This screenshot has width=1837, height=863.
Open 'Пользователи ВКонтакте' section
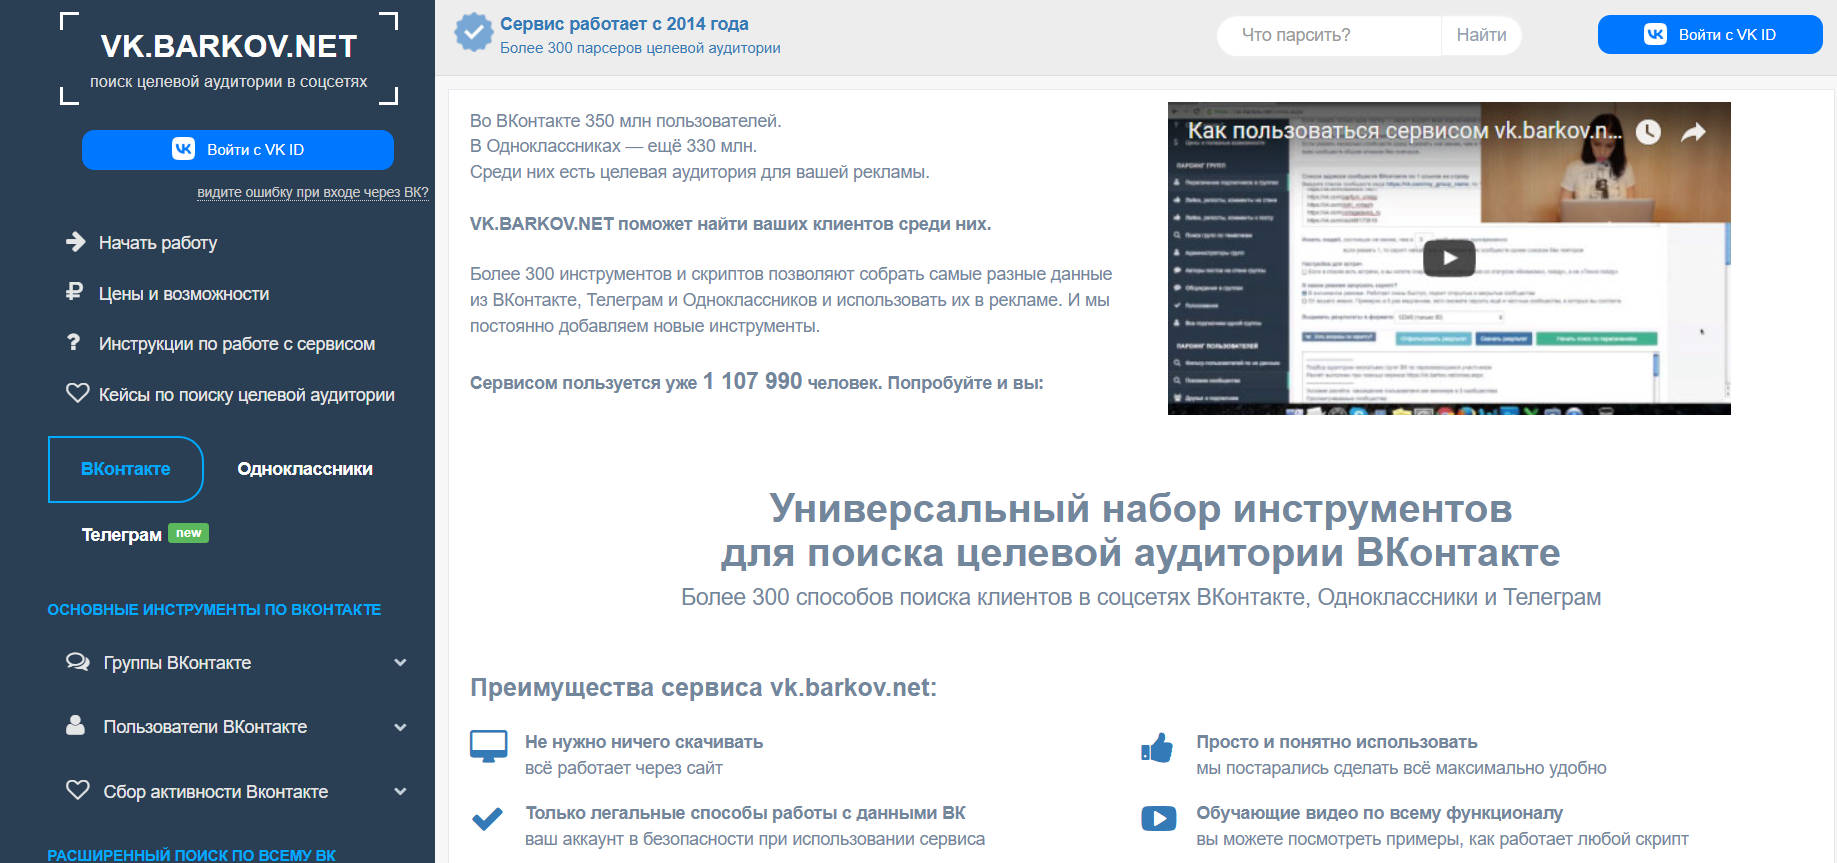coord(205,727)
